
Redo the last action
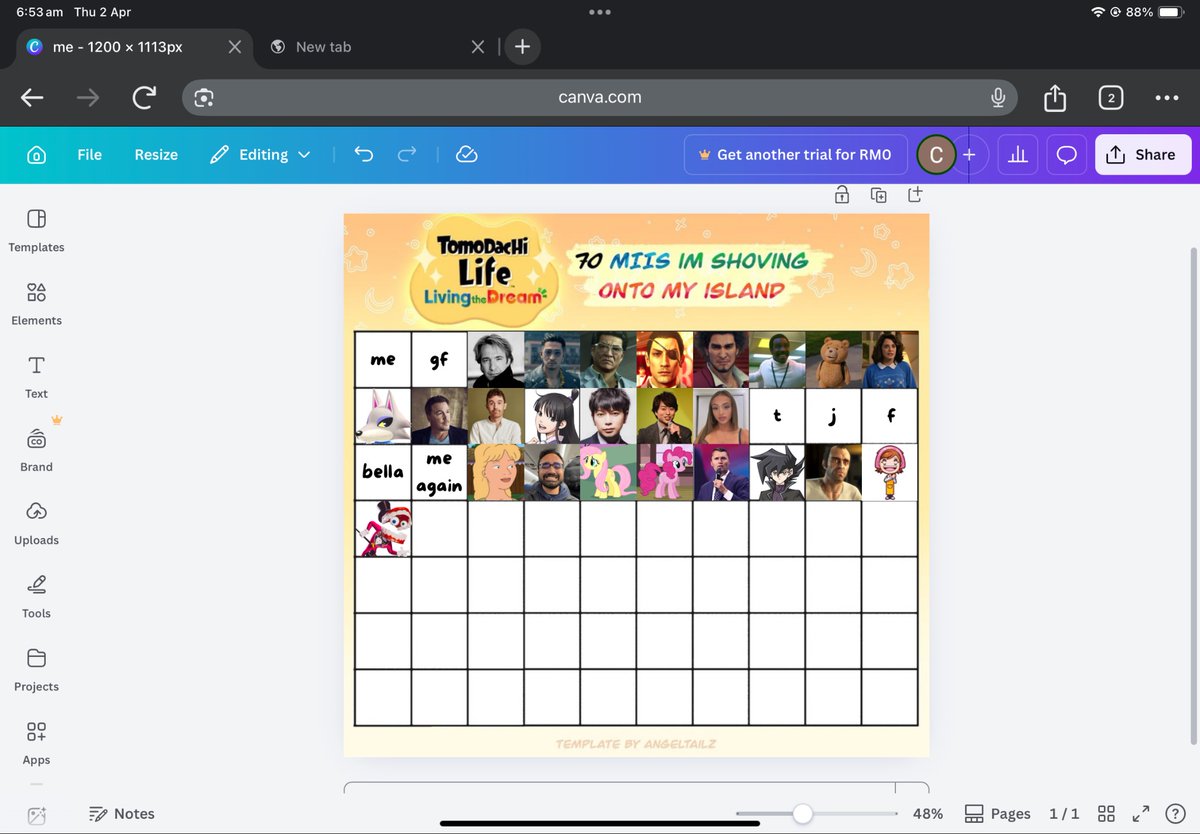click(x=407, y=155)
